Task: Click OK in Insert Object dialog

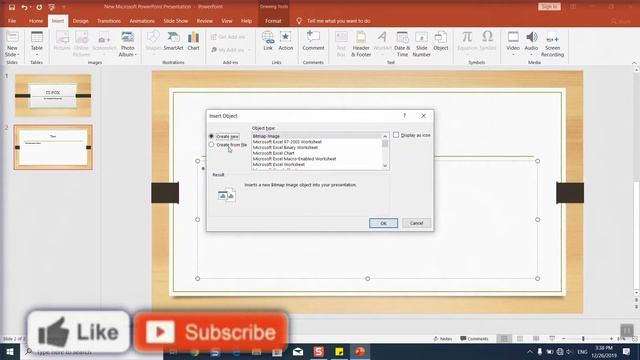Action: pos(383,223)
